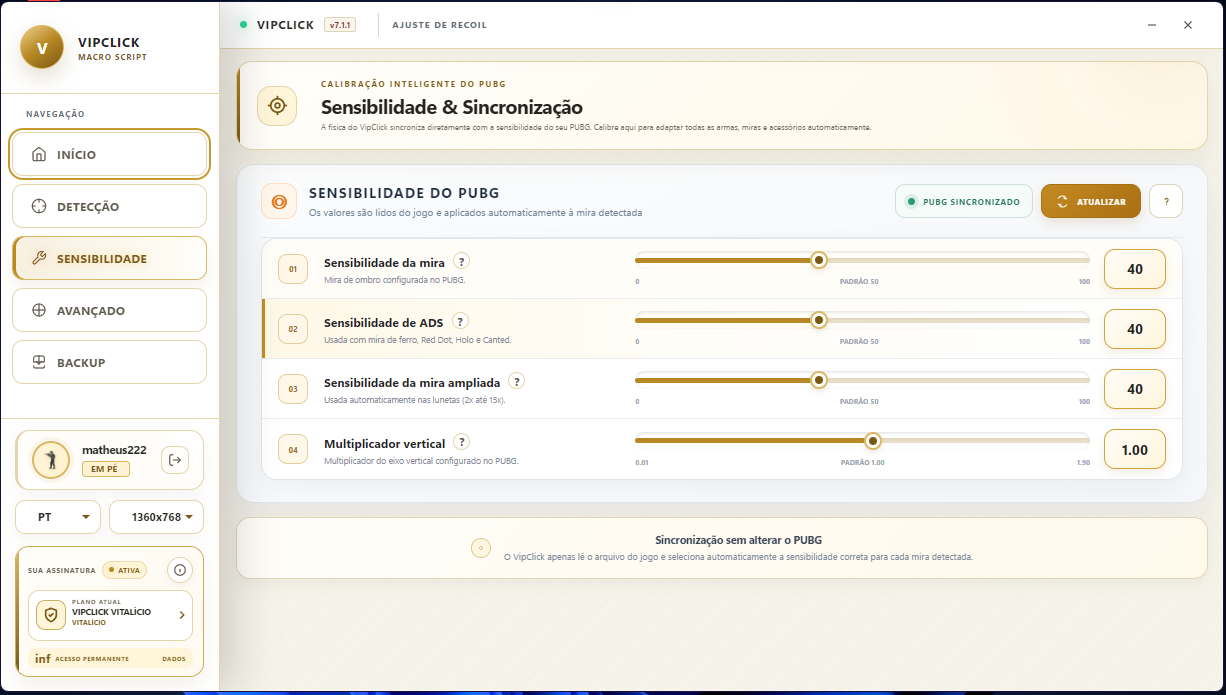Click the Sensibilidade da mira value field 40
1226x695 pixels.
[1135, 269]
